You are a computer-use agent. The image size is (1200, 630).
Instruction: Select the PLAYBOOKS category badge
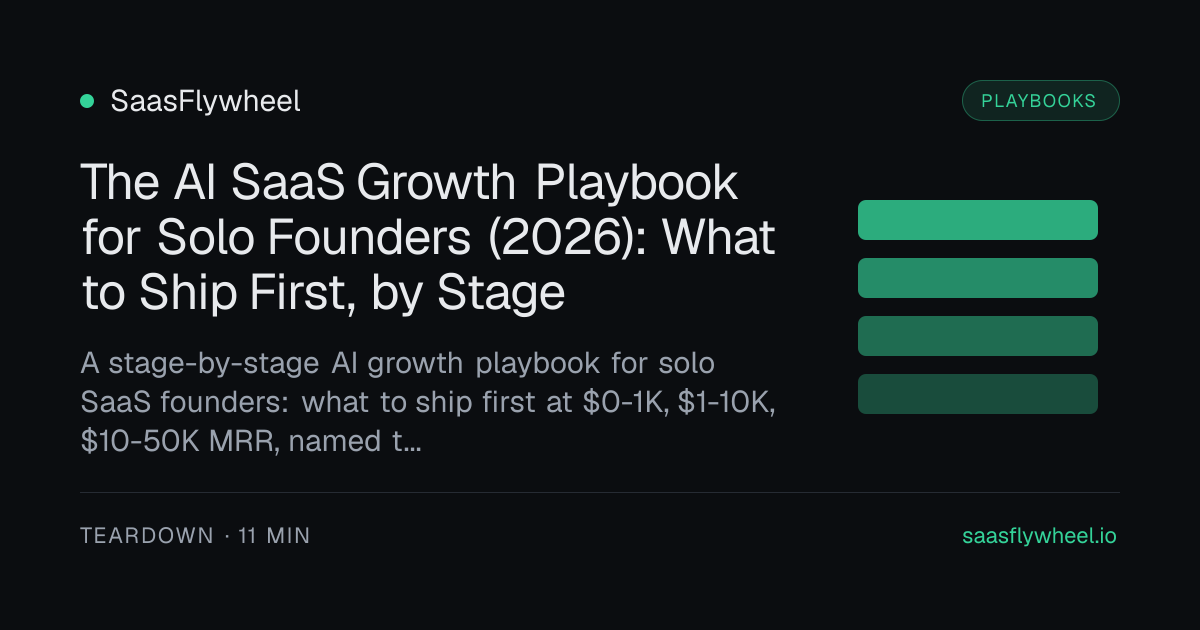1040,101
